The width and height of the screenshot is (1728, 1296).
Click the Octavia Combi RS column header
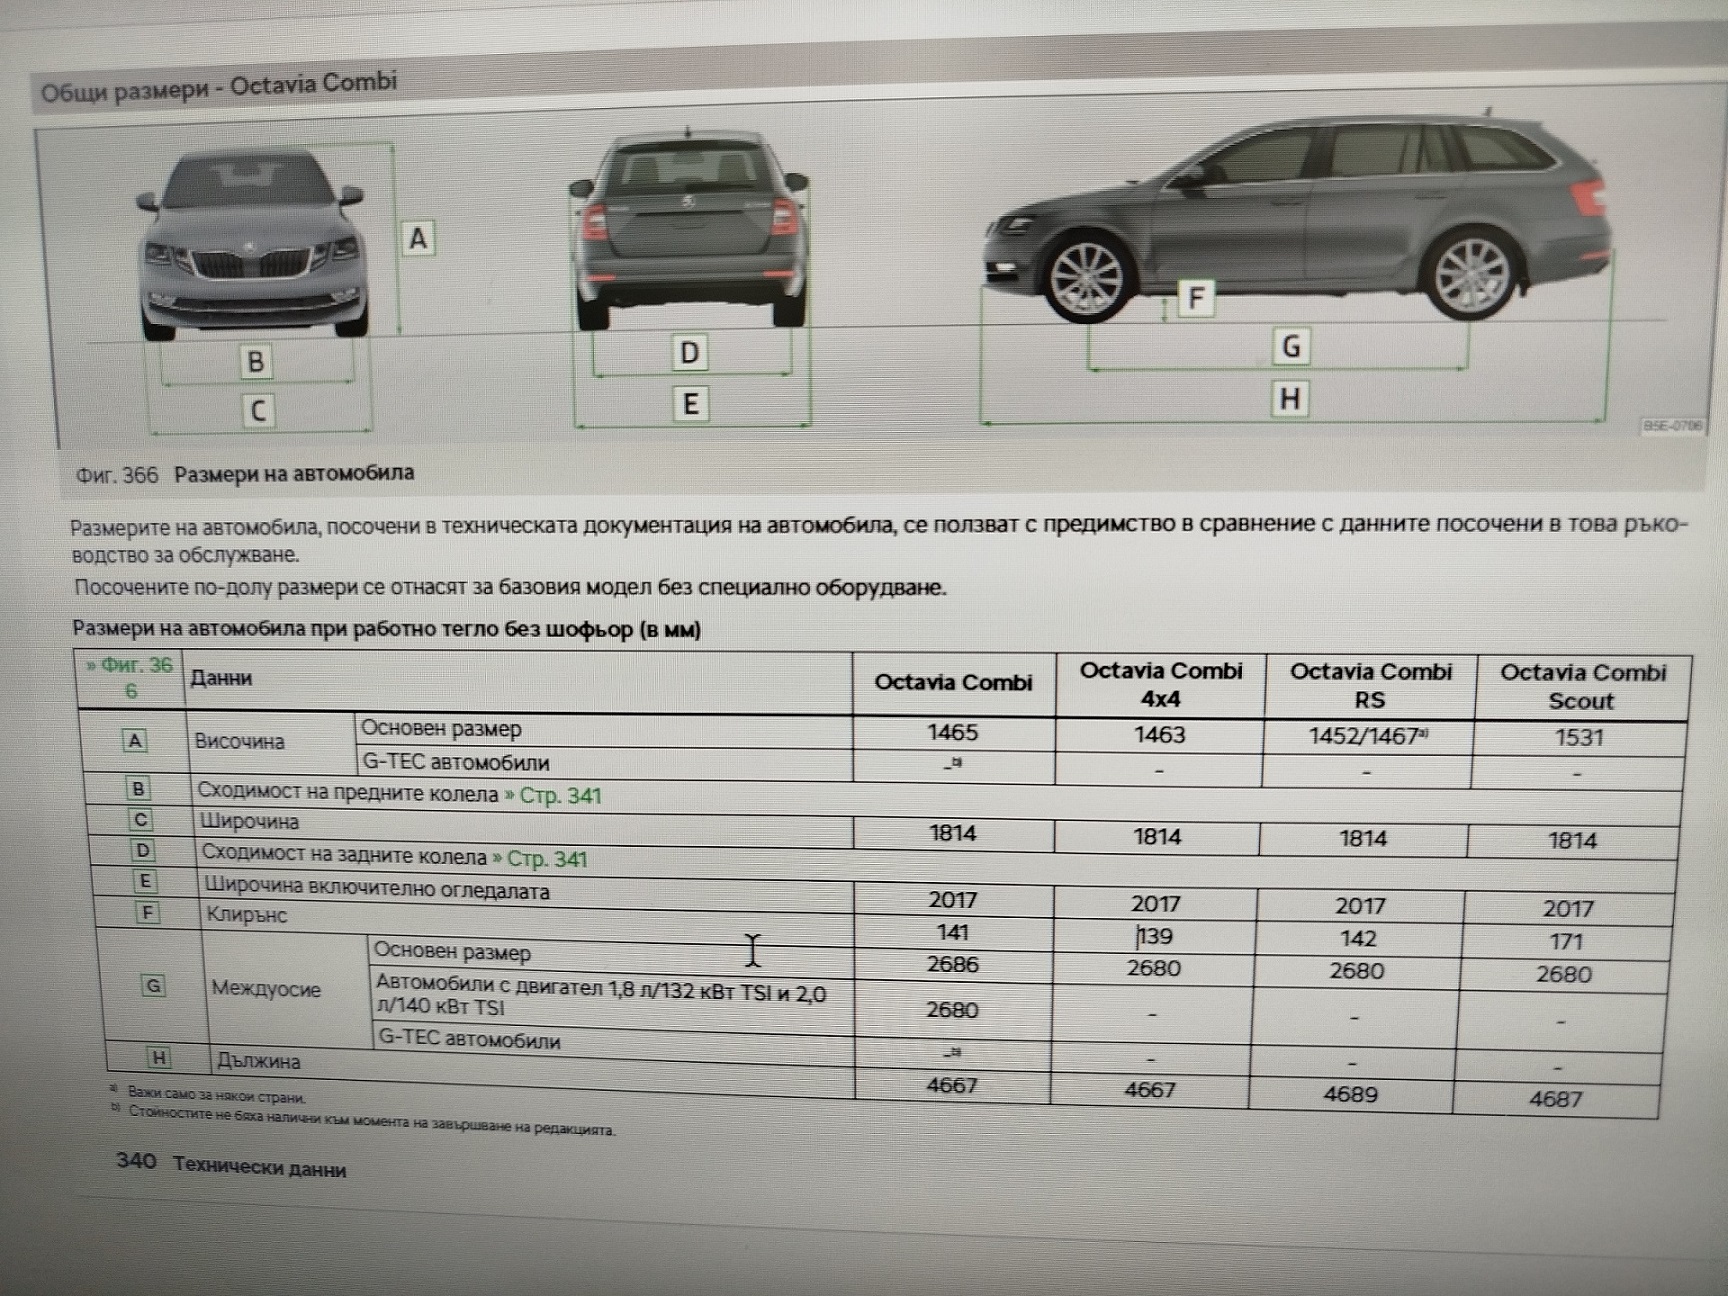pos(1370,685)
